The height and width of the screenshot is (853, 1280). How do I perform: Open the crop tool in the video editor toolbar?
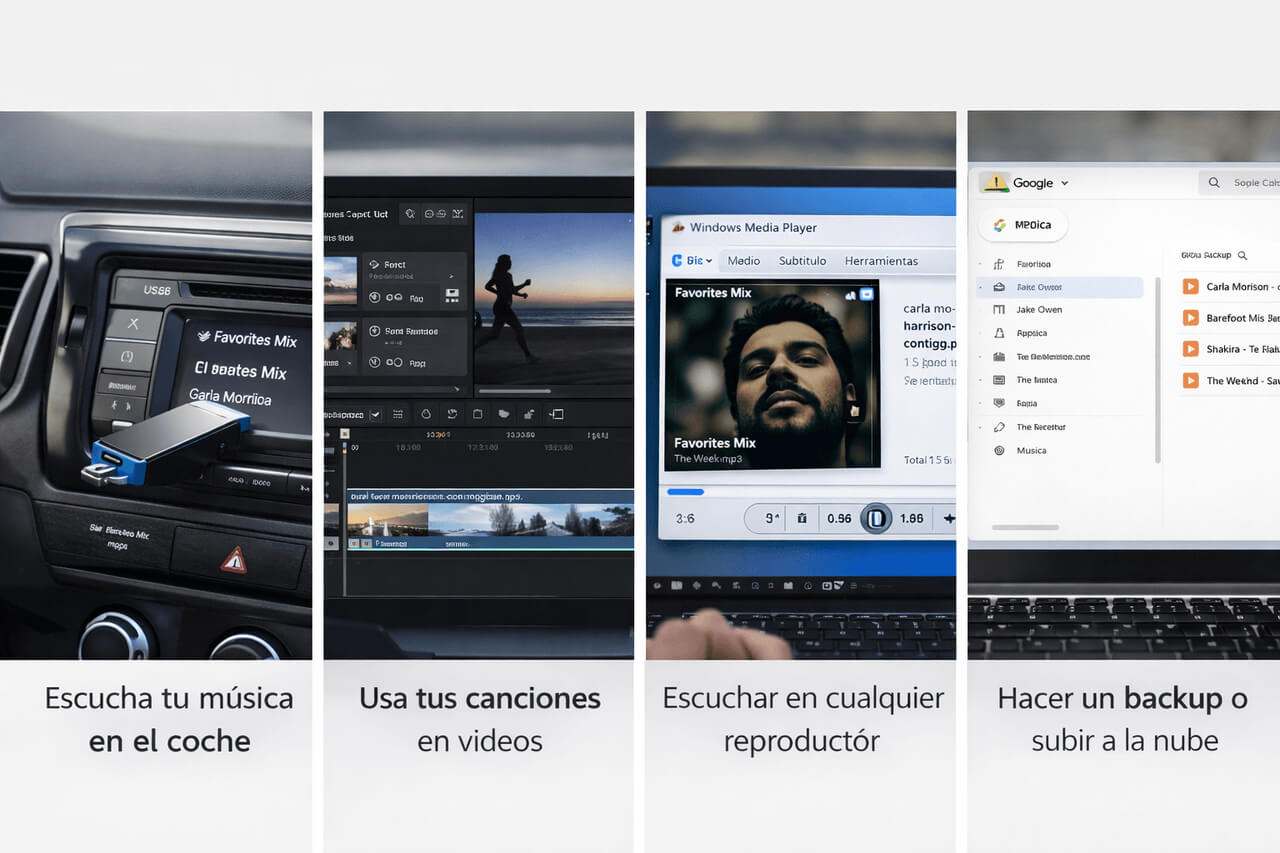pos(479,414)
